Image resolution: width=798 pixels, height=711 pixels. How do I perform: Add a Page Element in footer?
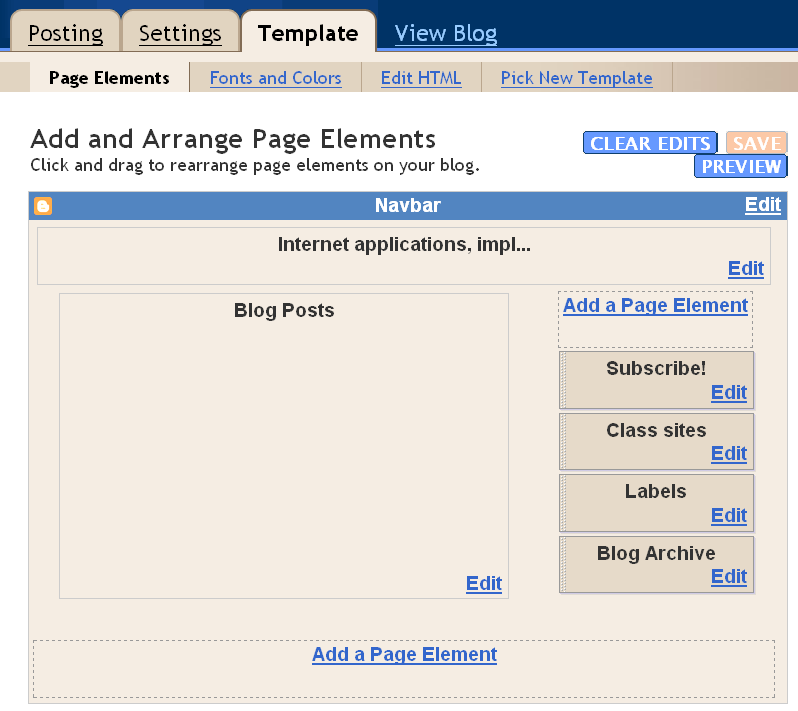(x=405, y=655)
